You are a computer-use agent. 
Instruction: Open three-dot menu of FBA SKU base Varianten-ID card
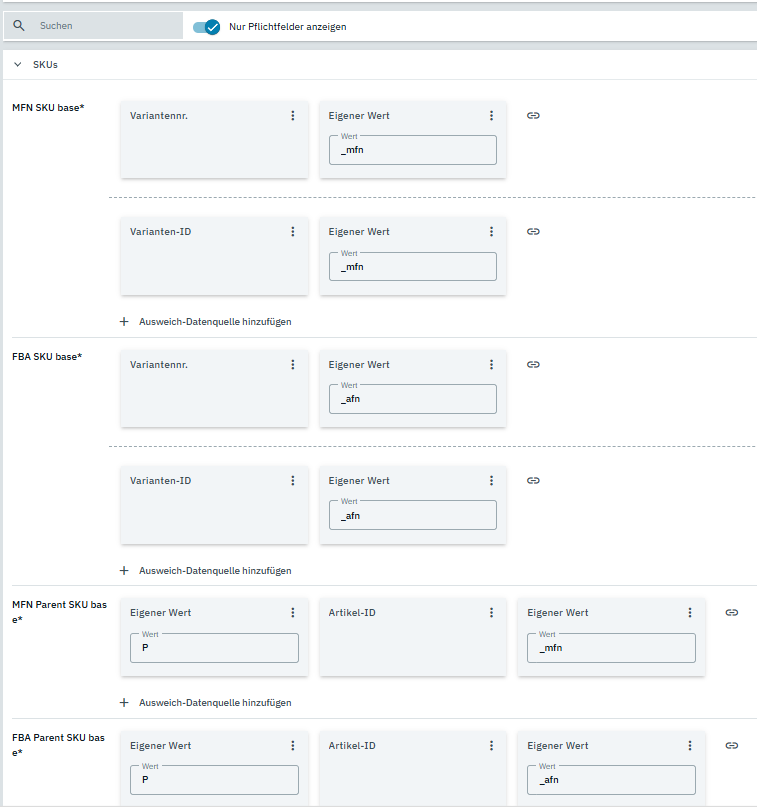click(293, 481)
